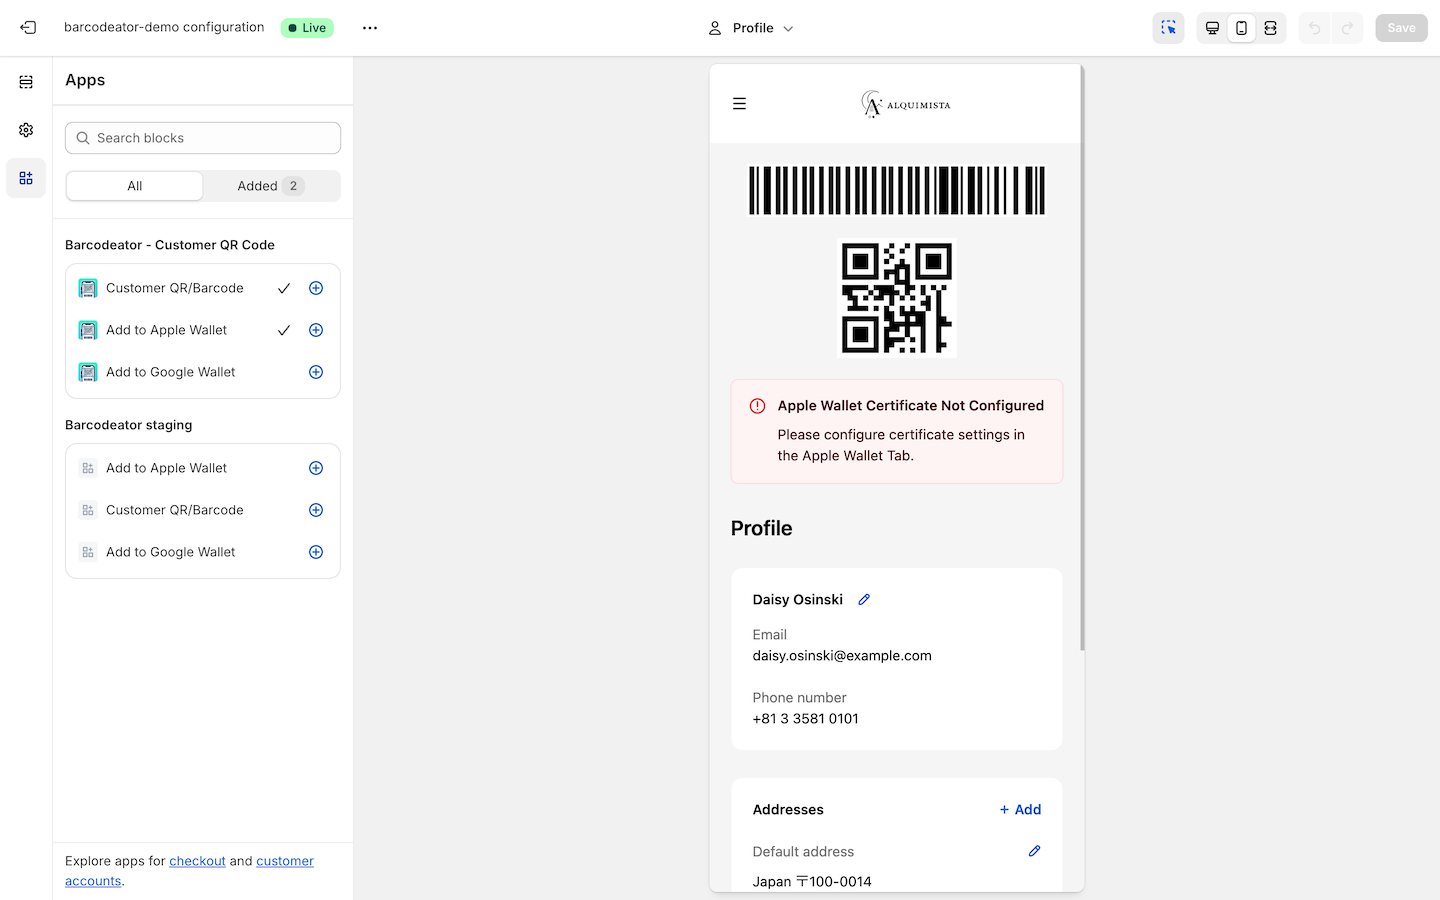1440x900 pixels.
Task: Click Add next to Addresses
Action: tap(1019, 809)
